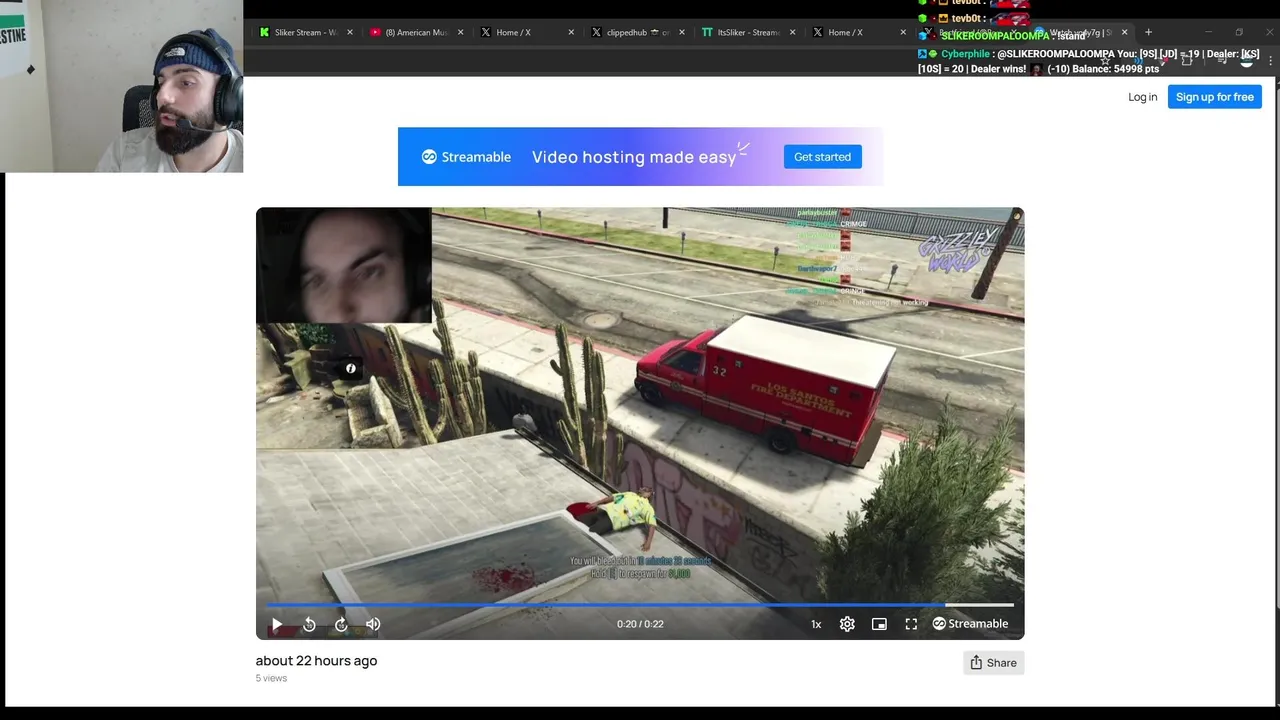This screenshot has width=1280, height=720.
Task: Click the 0:20 / 0:22 time display
Action: click(x=640, y=624)
